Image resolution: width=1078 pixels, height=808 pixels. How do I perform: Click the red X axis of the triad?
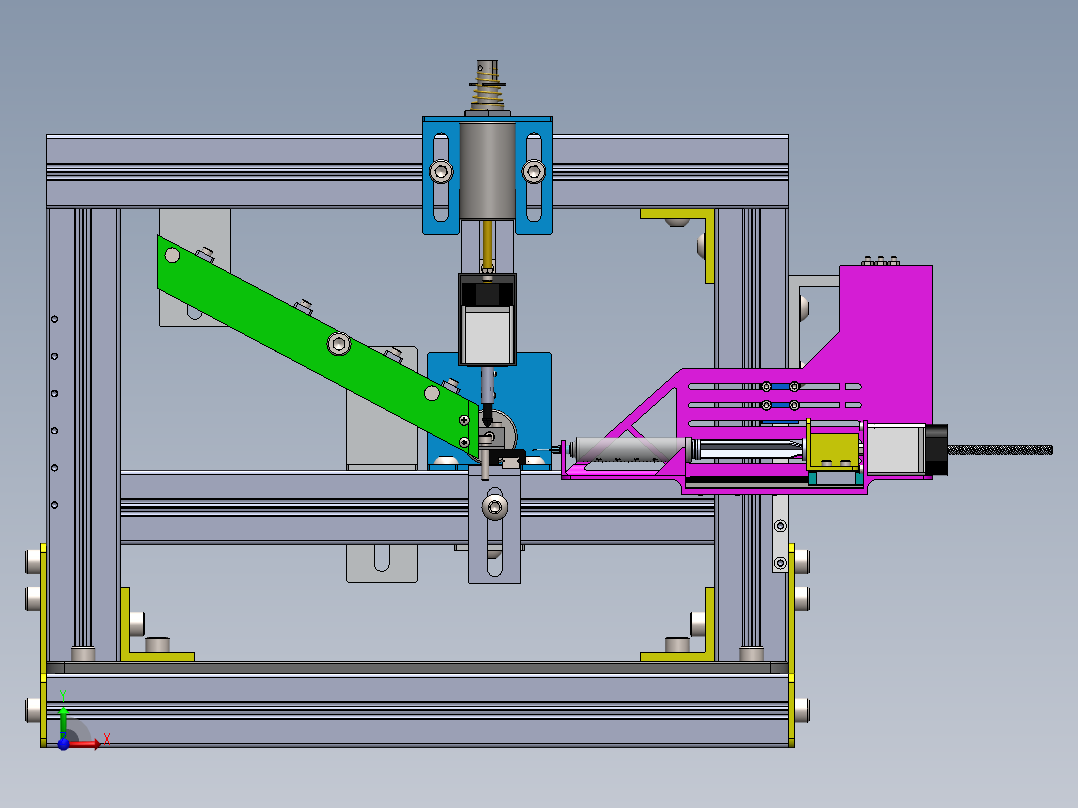84,743
